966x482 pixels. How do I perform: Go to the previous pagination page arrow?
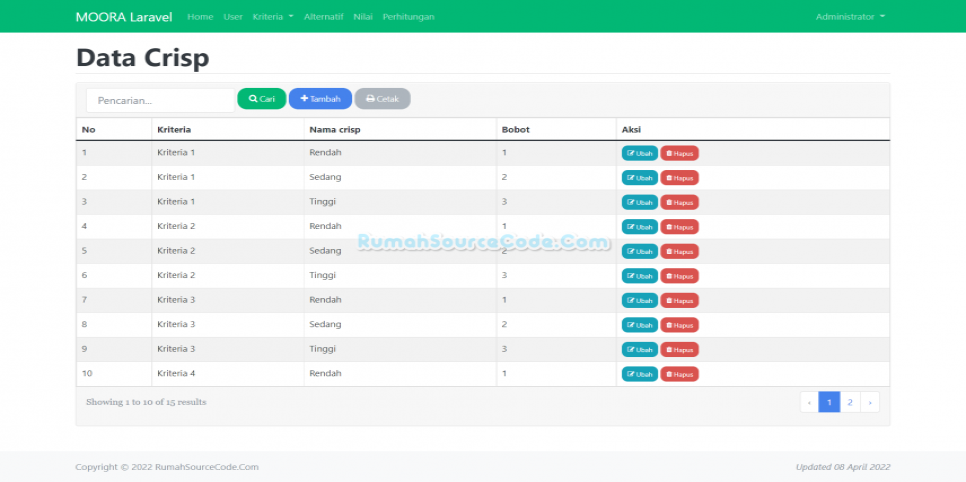[x=809, y=402]
